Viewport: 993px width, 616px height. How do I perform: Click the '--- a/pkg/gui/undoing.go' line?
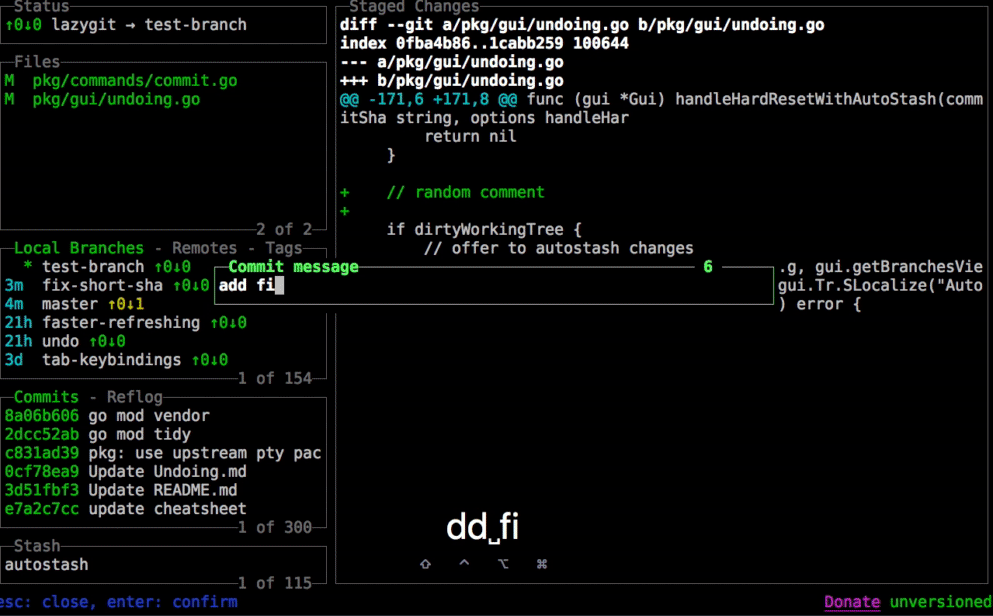[x=452, y=62]
